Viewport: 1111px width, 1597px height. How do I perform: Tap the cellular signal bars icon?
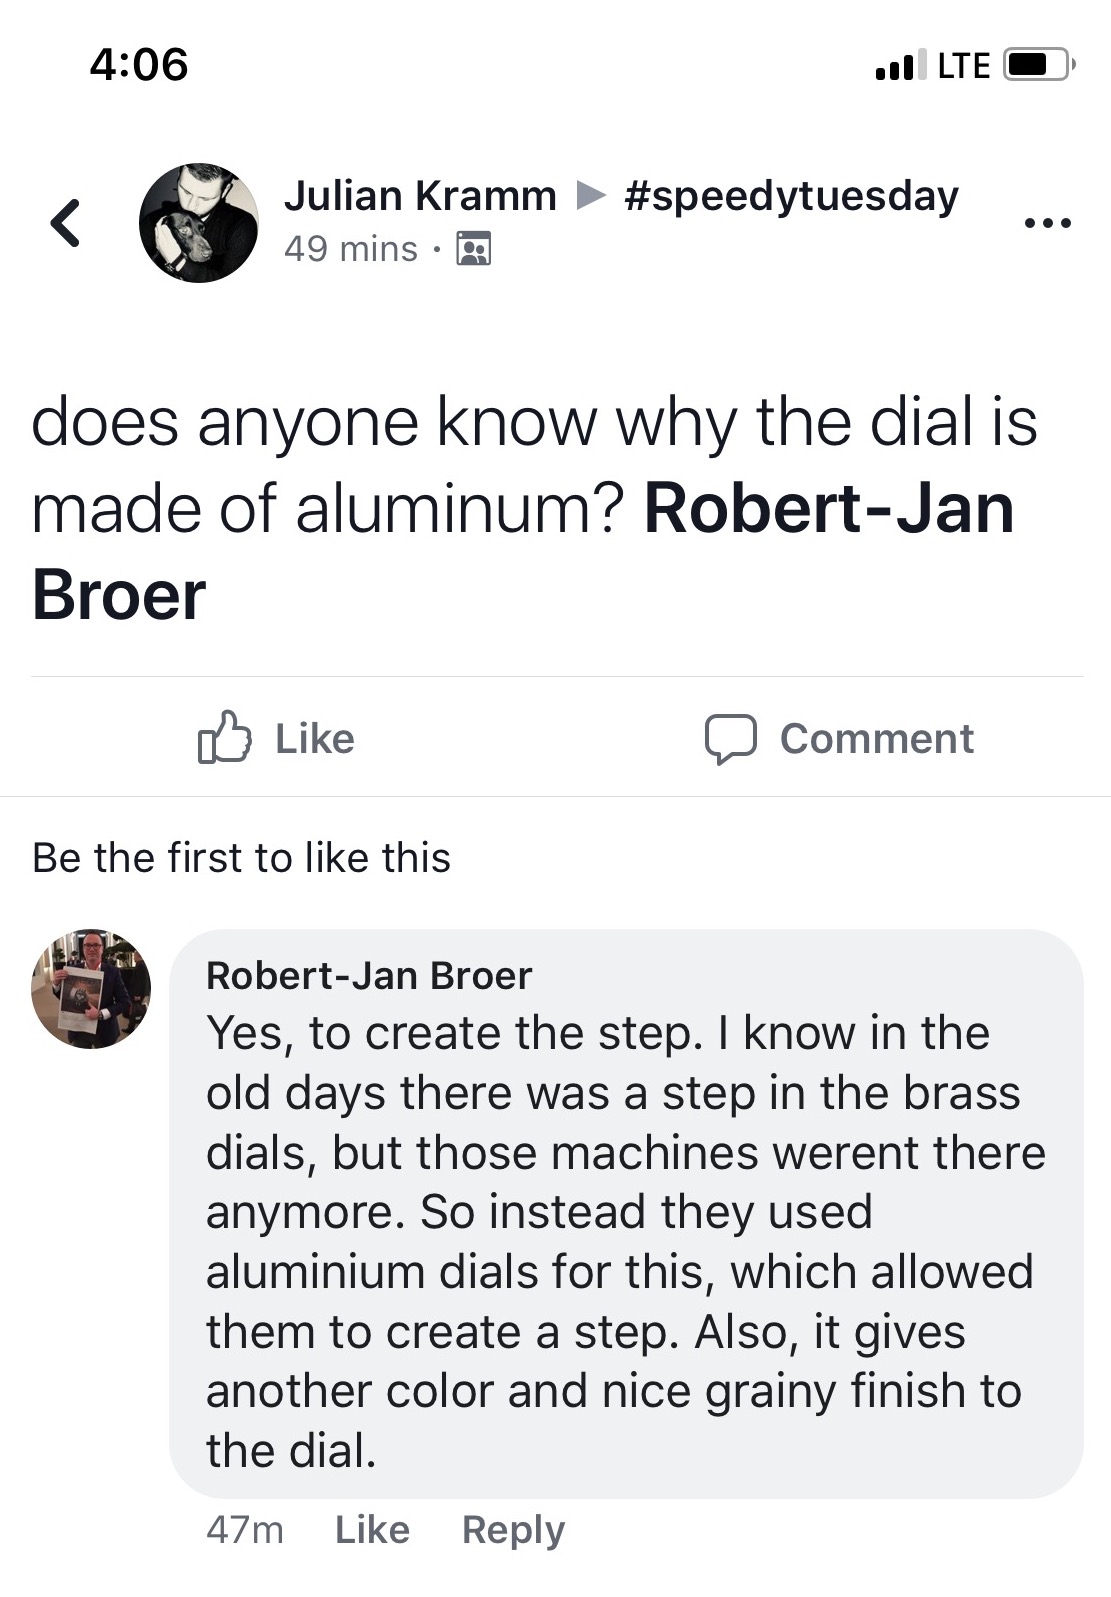click(894, 66)
